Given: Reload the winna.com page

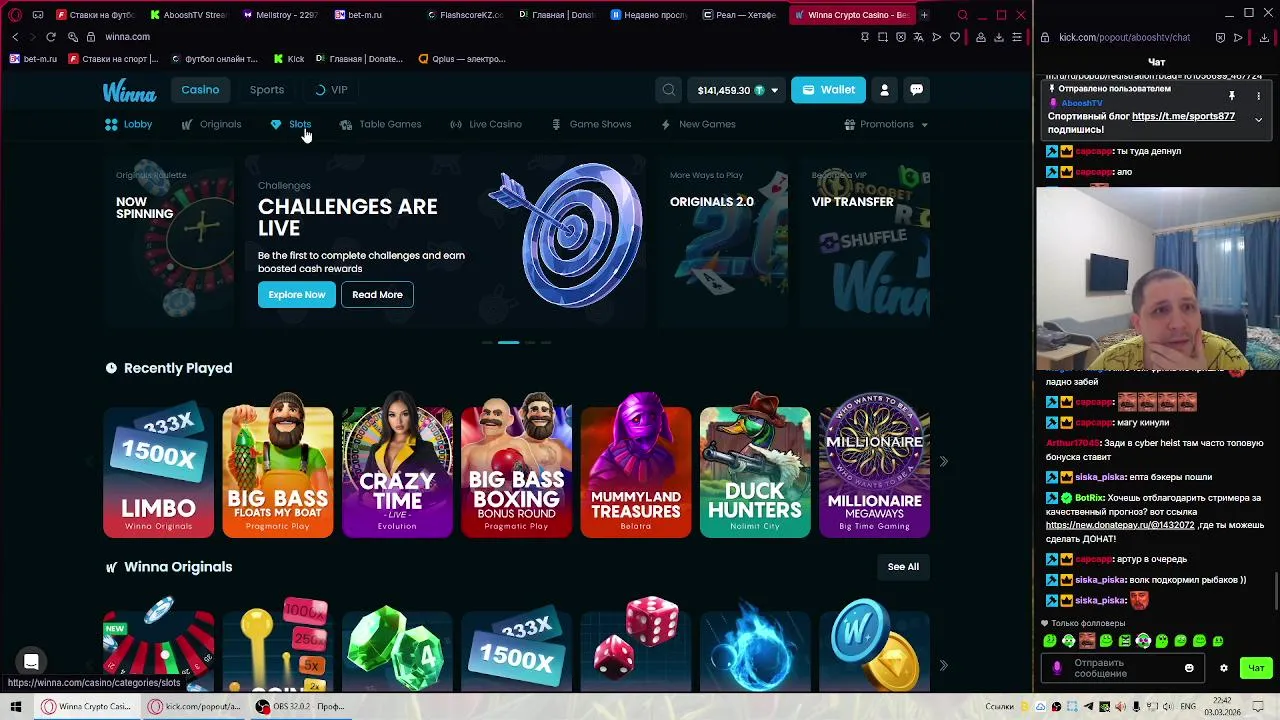Looking at the screenshot, I should pos(51,37).
